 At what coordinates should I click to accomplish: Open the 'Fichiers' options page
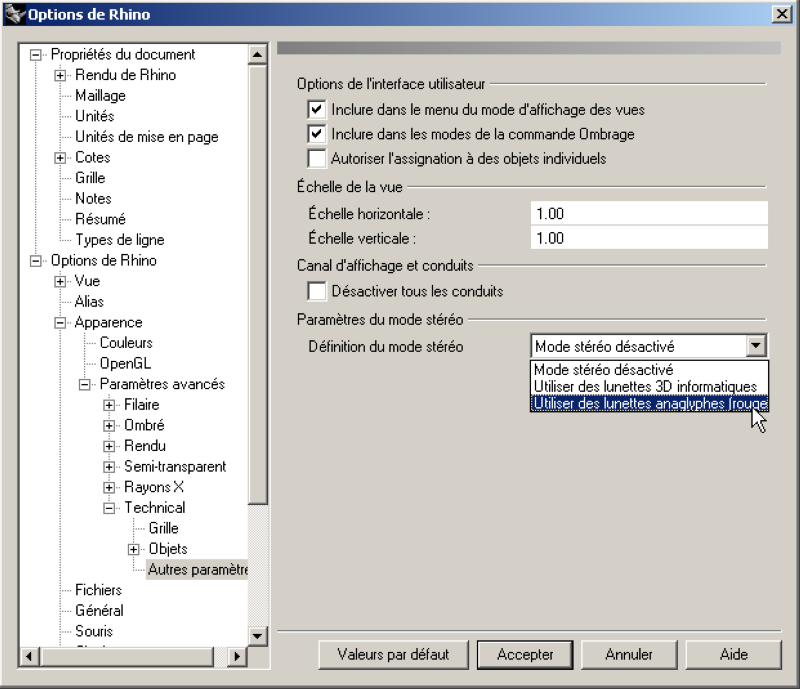point(98,590)
